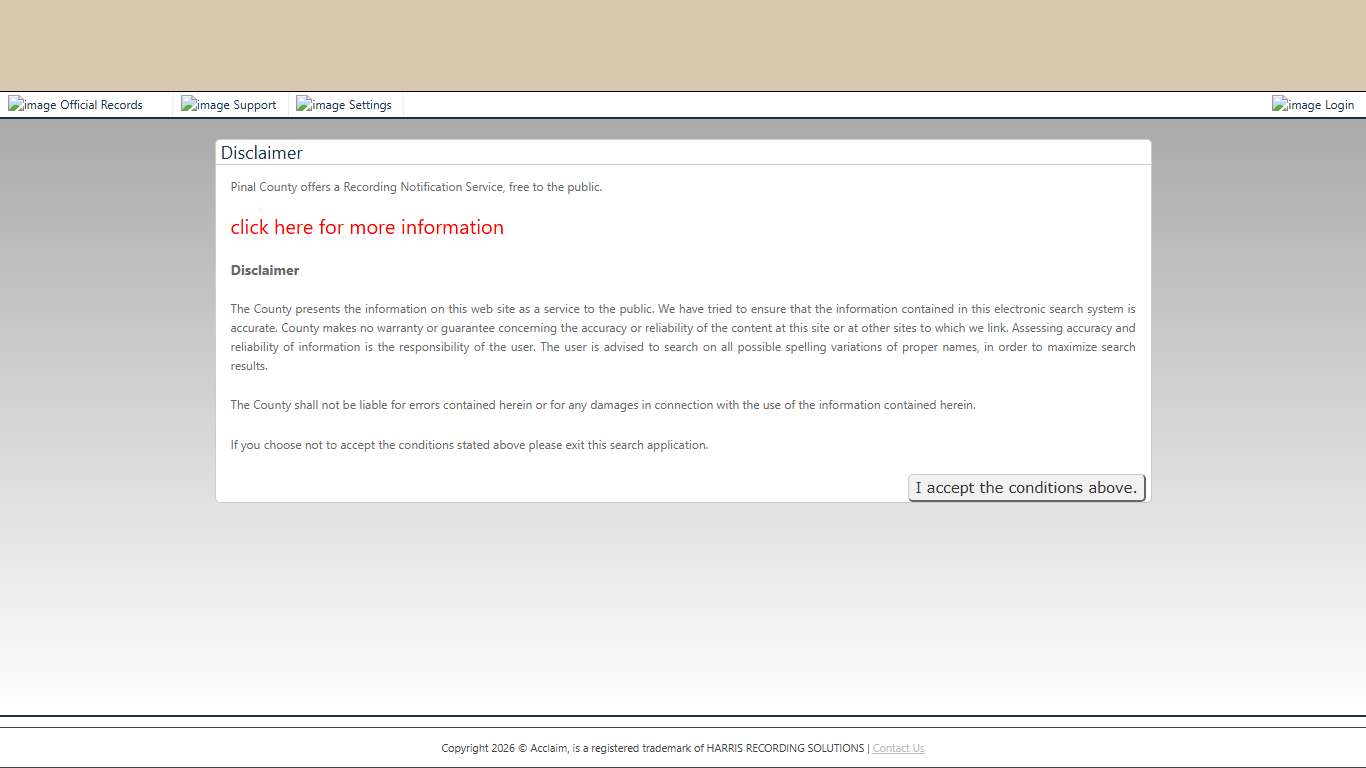Click the Recording Notification Service sentence
The width and height of the screenshot is (1366, 768).
[x=416, y=187]
